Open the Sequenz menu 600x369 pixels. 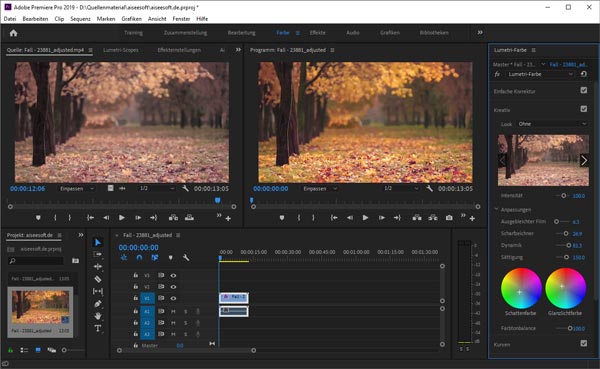80,19
